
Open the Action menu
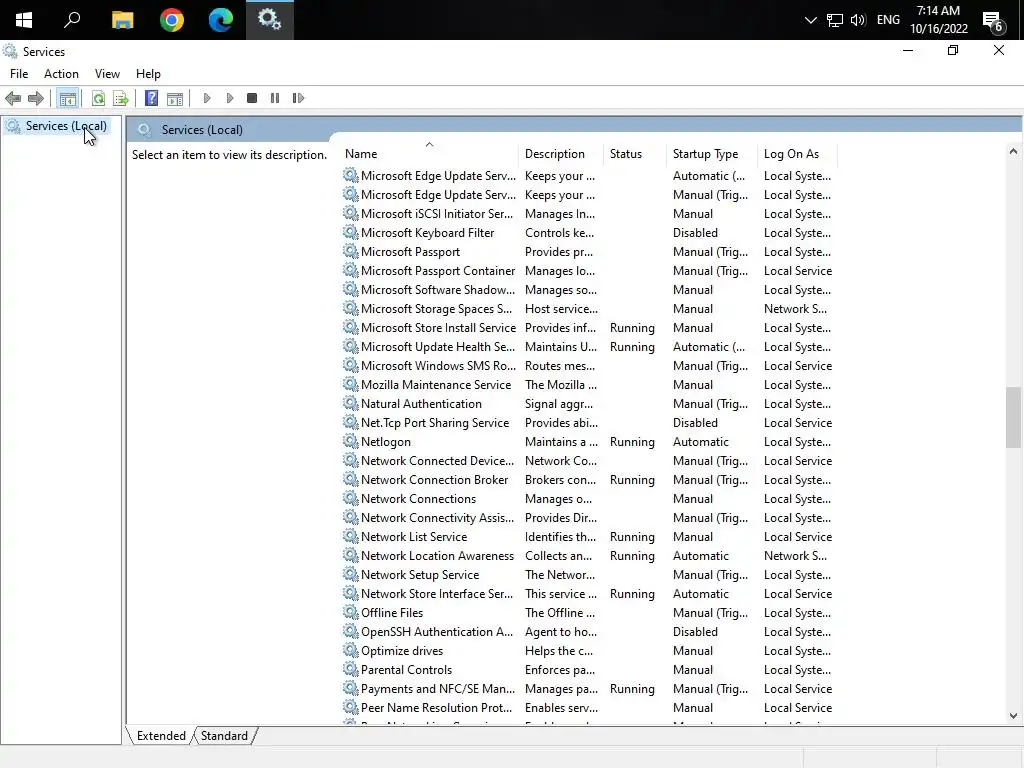click(61, 74)
